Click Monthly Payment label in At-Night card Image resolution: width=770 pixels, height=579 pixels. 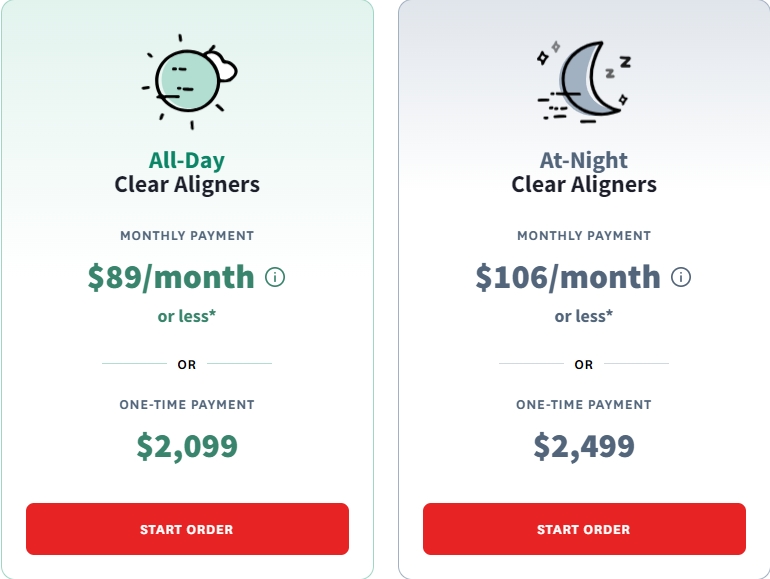(584, 236)
